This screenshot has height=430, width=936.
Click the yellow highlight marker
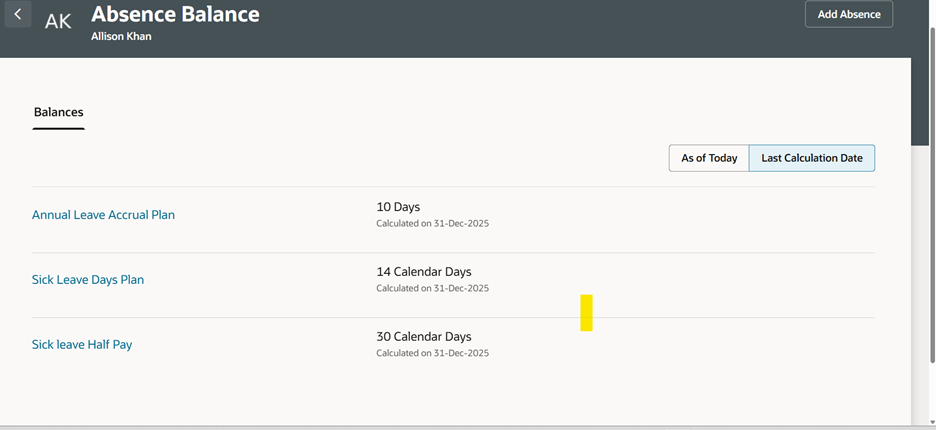[586, 312]
